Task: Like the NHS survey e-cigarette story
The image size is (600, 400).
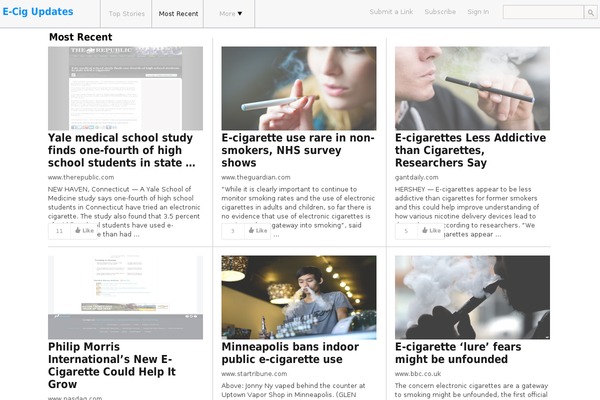Action: pos(258,231)
